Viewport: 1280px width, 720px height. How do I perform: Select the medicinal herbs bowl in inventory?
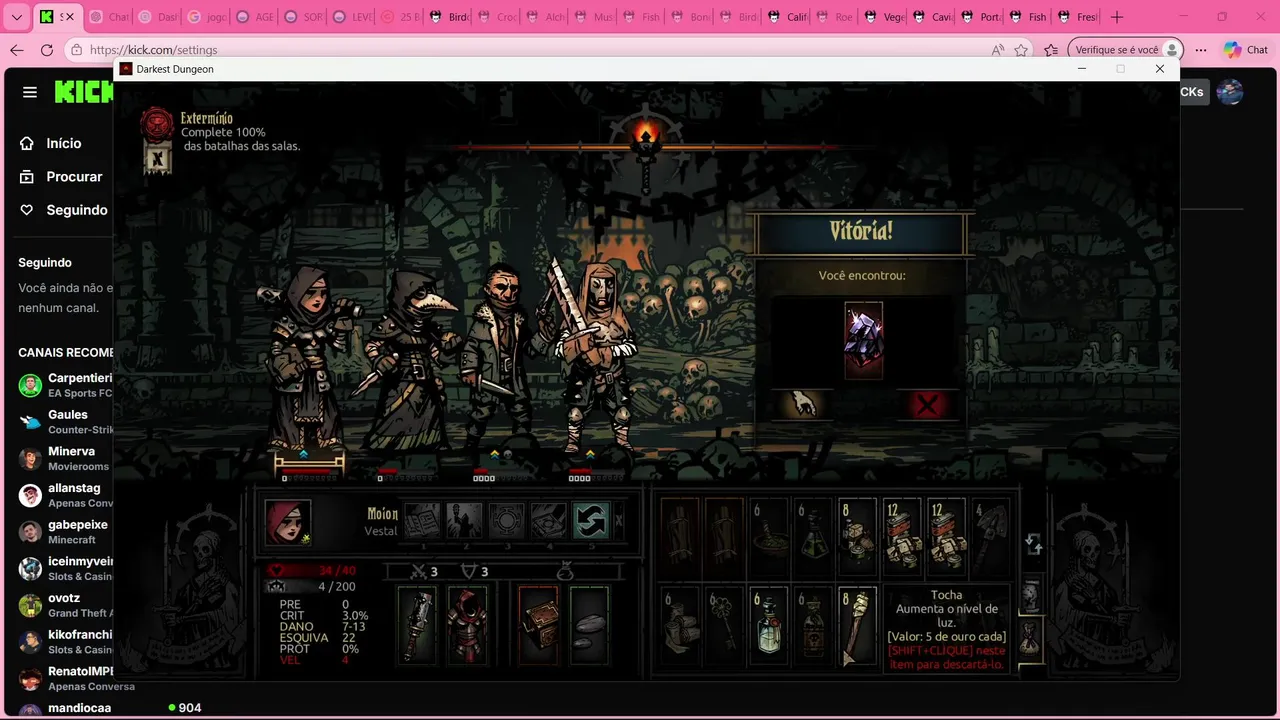768,536
